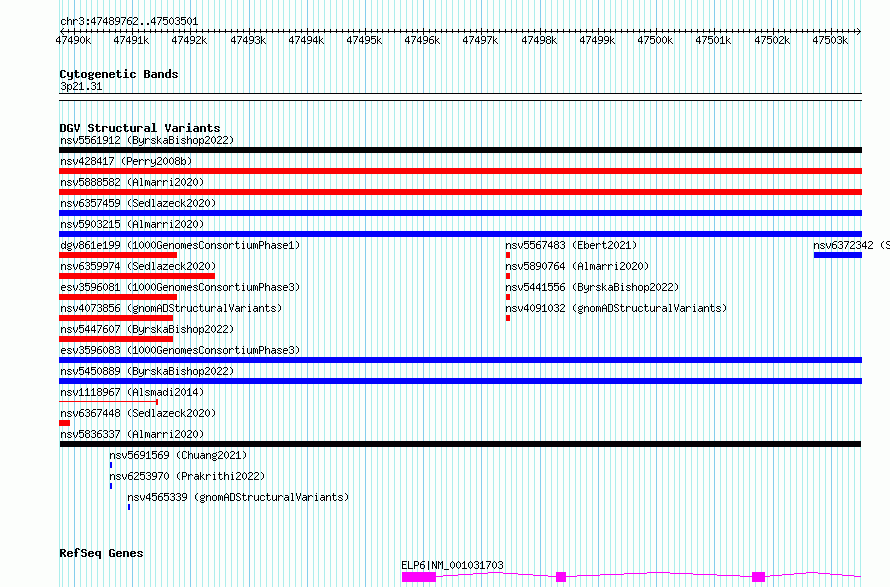Click nsv5691569 (Chuang2021) label

pos(178,455)
